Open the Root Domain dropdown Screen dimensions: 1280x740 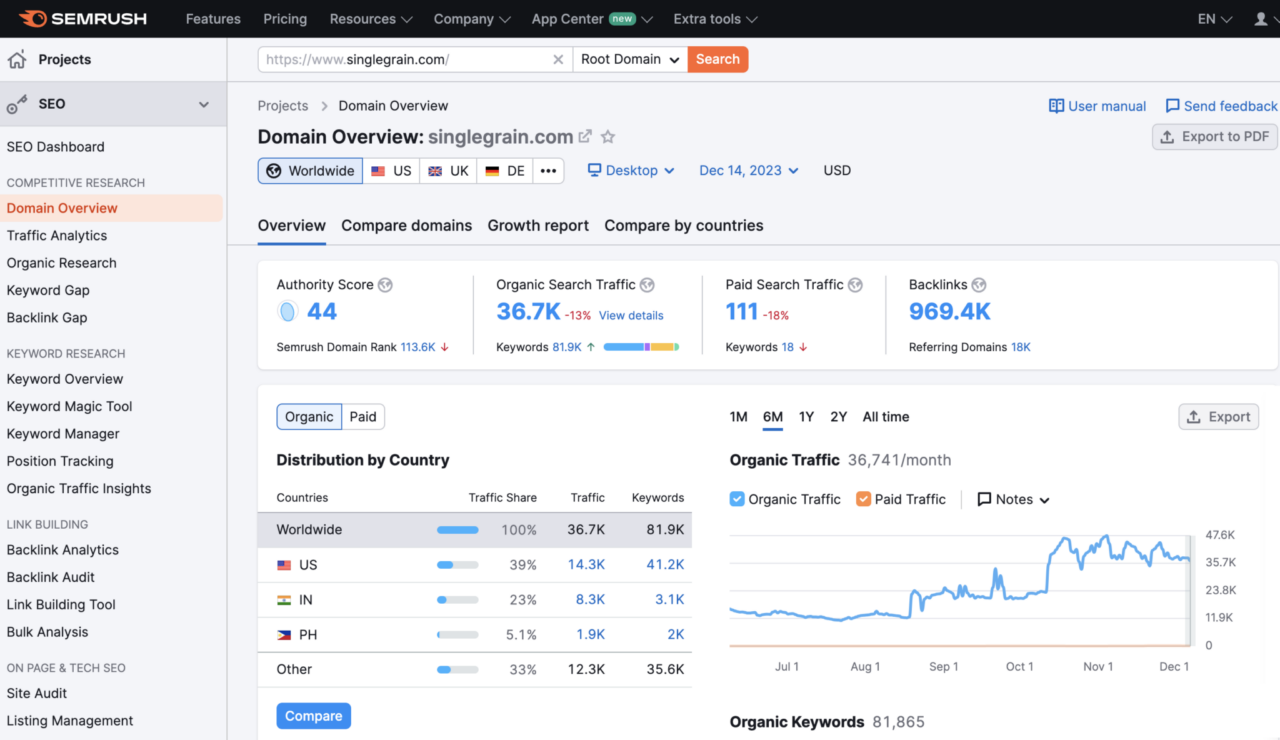pos(630,60)
